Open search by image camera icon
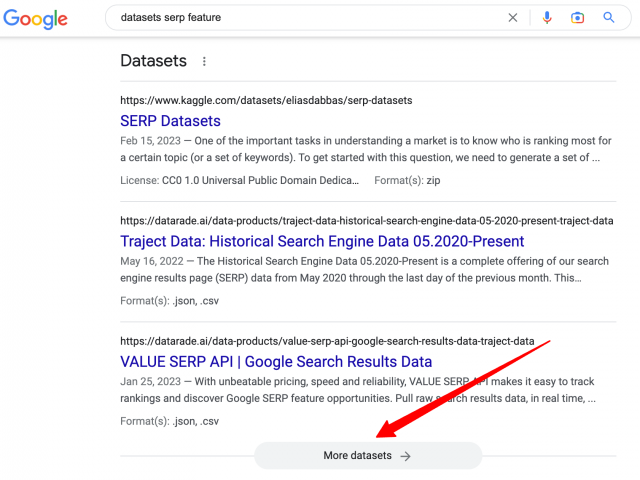 (x=577, y=18)
